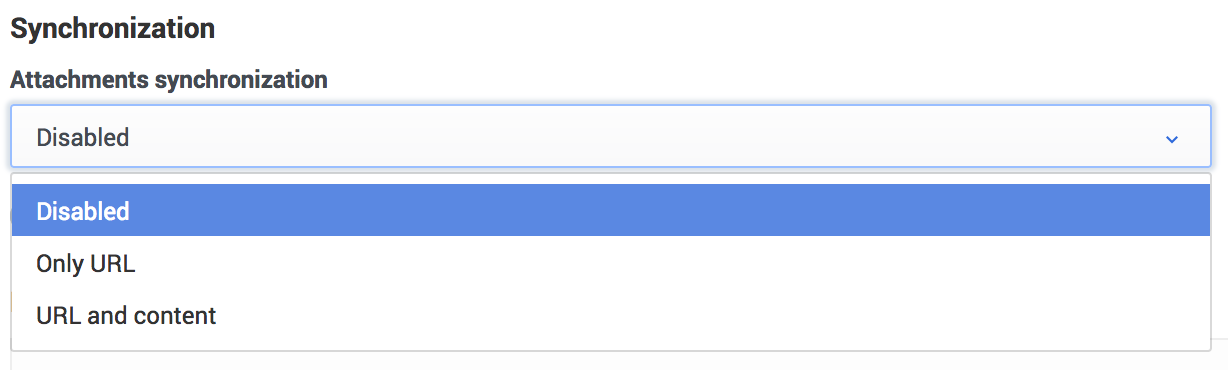
Task: Select the highlighted Disabled option
Action: point(611,211)
